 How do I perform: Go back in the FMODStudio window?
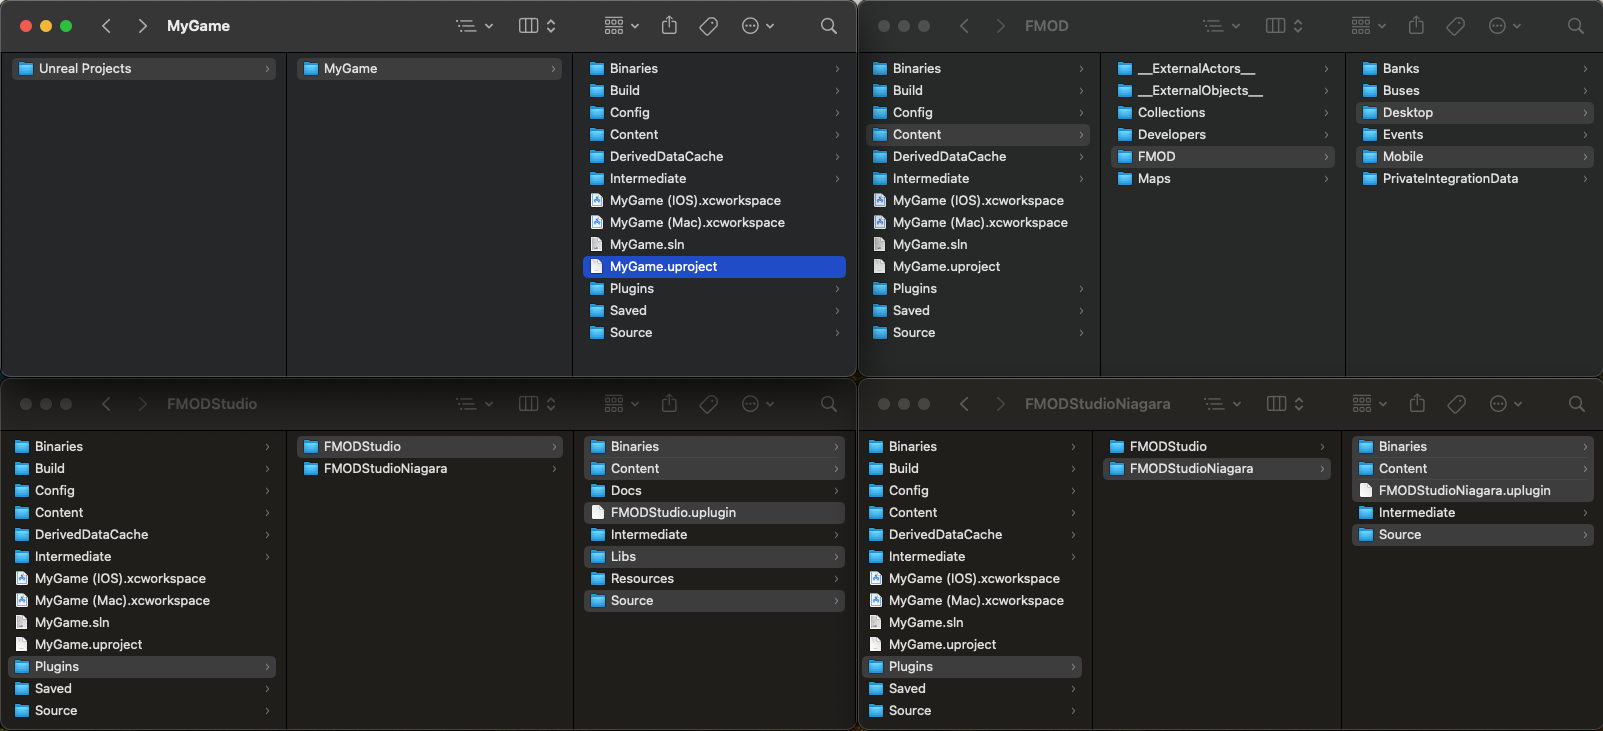coord(107,404)
